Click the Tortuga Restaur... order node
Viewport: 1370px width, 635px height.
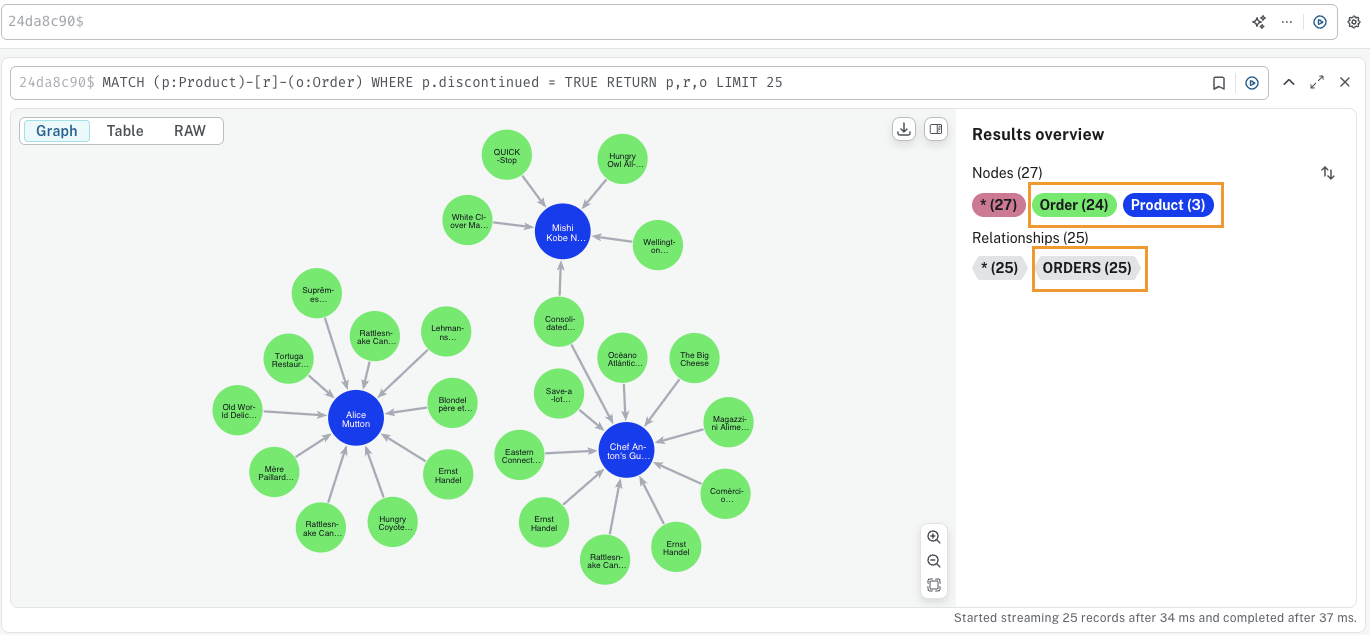[x=290, y=360]
